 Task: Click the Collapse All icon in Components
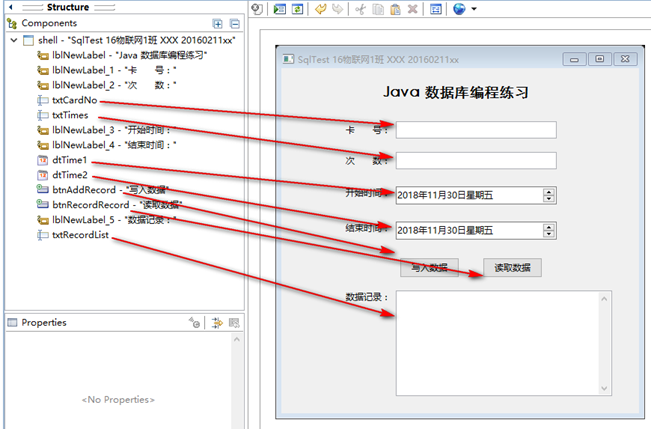pos(235,24)
